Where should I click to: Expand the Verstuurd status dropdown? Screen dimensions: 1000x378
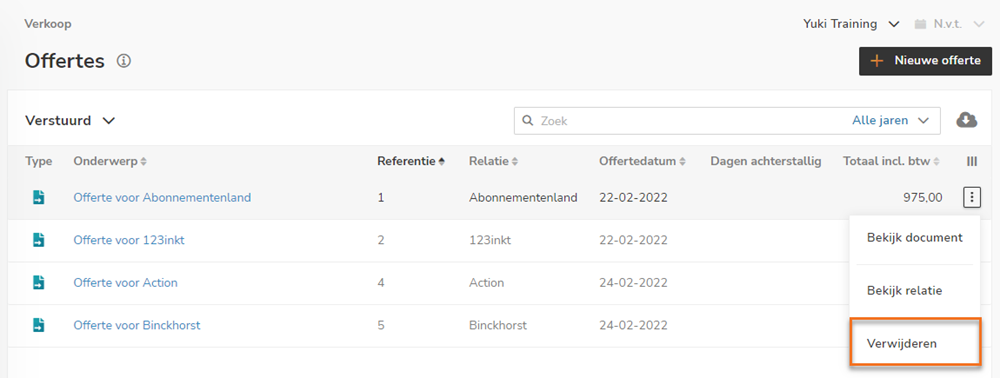coord(70,120)
